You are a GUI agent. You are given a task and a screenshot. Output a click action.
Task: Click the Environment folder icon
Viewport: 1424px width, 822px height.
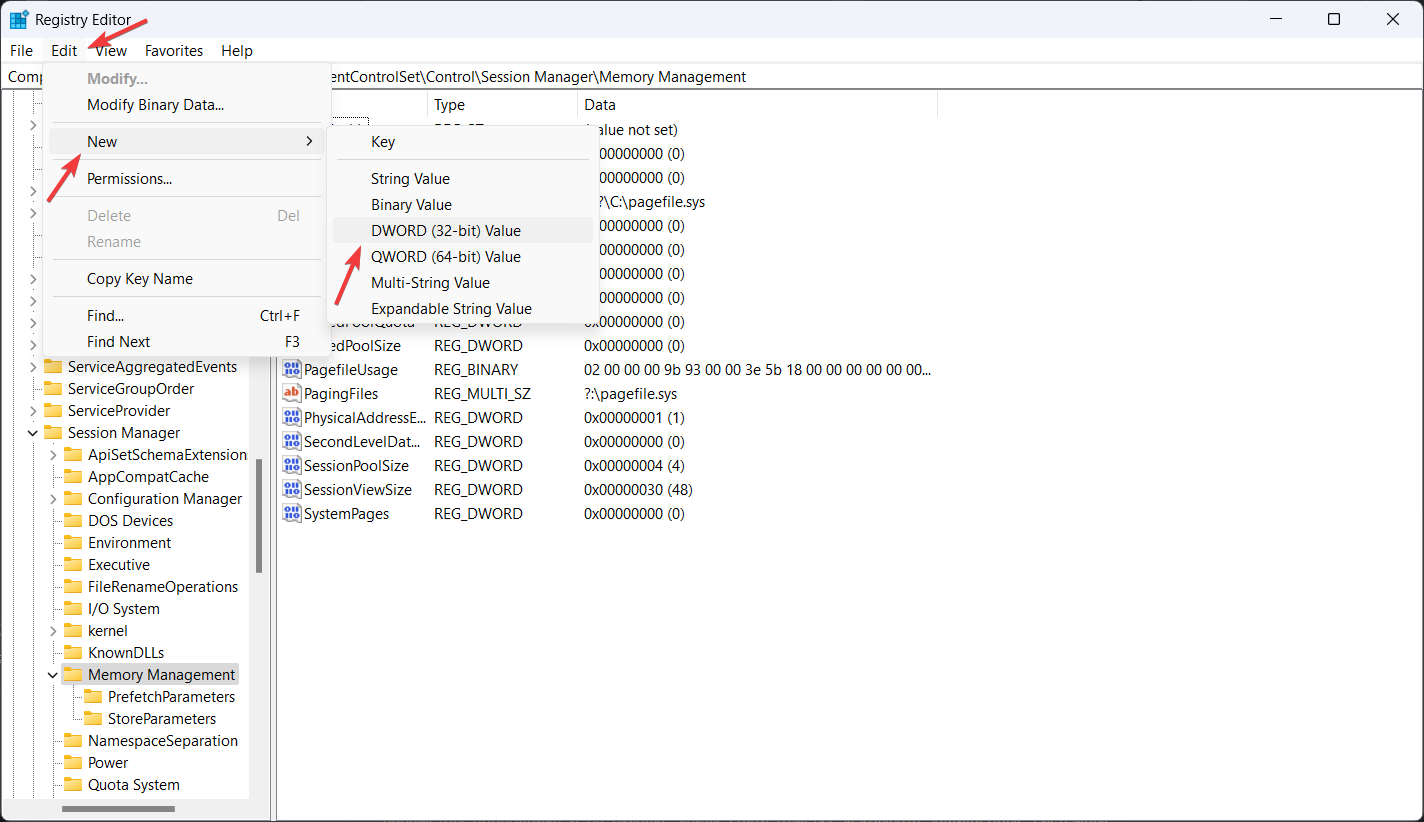click(72, 543)
